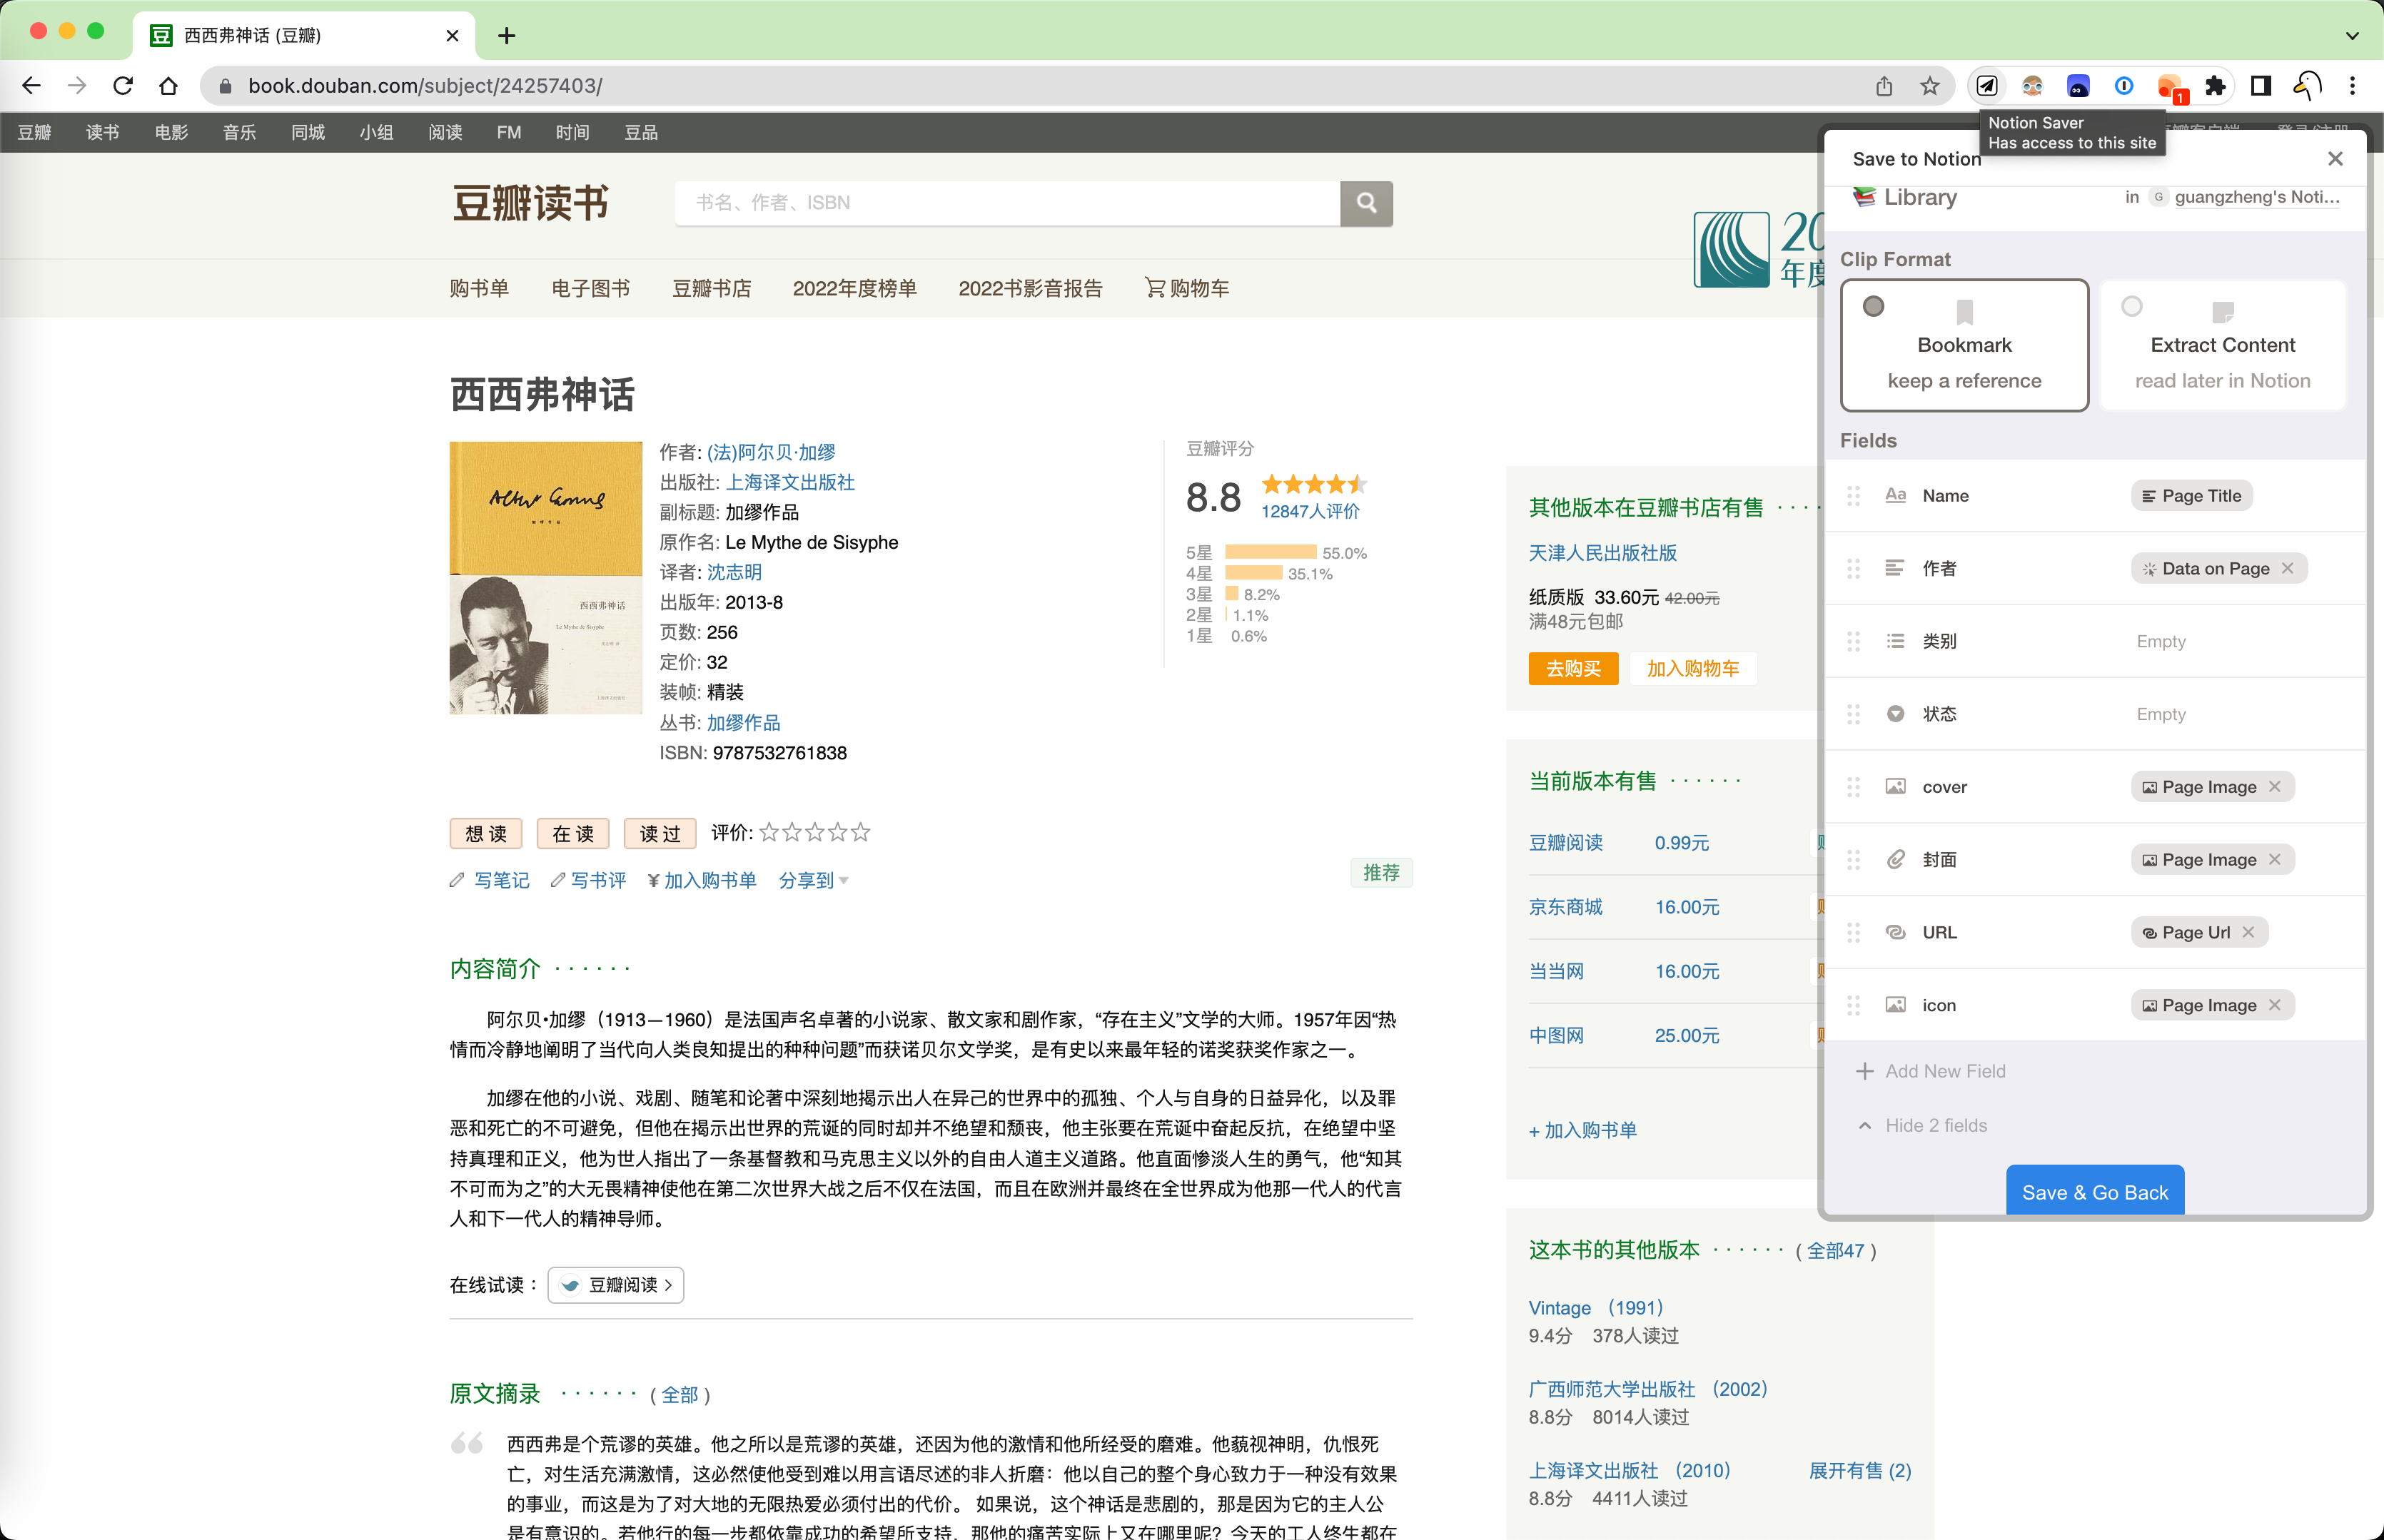The width and height of the screenshot is (2384, 1540).
Task: Open the publisher link 上海译文出版社
Action: (790, 482)
